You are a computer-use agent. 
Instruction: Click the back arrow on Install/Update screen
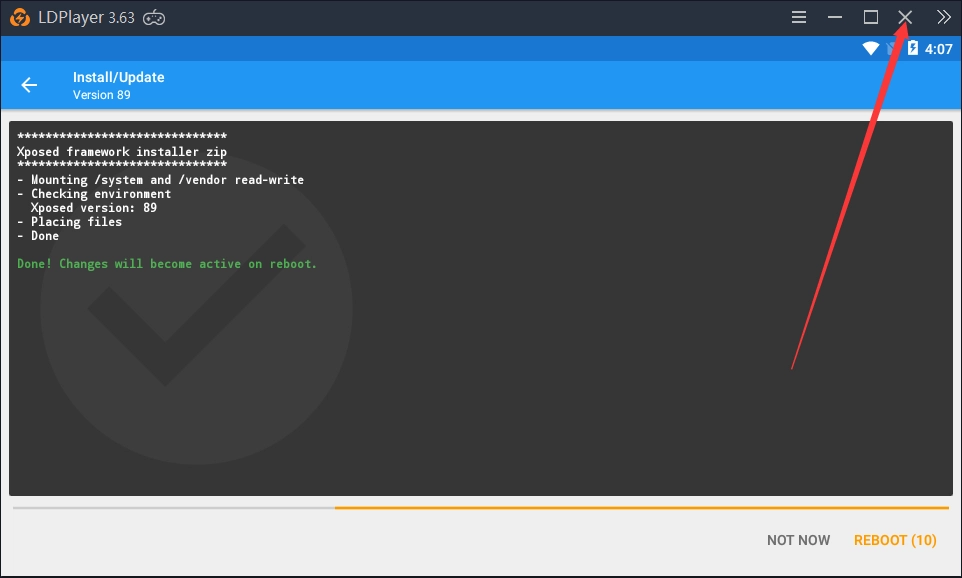pyautogui.click(x=29, y=84)
